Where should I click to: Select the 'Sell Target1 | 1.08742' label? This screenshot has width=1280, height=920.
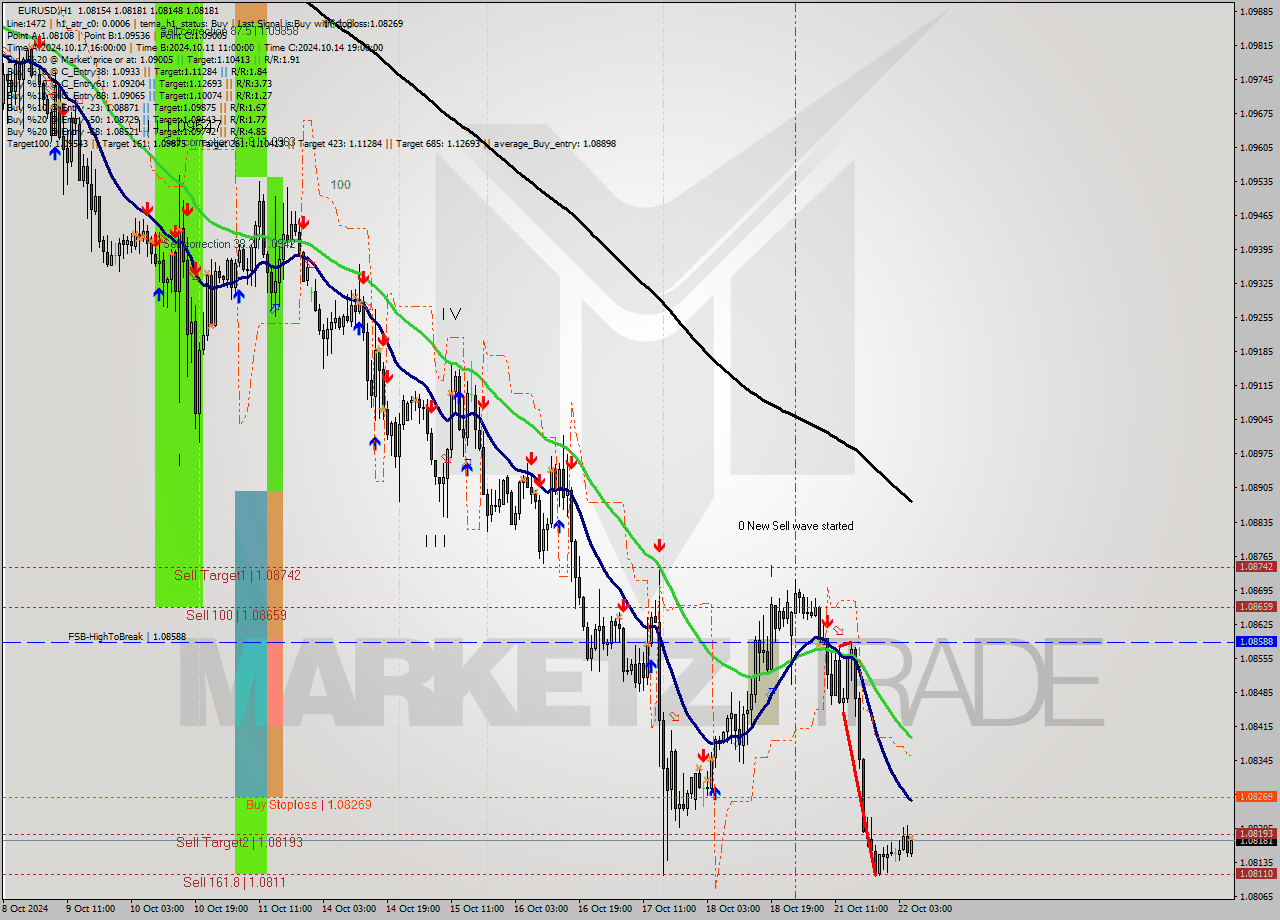(x=237, y=575)
